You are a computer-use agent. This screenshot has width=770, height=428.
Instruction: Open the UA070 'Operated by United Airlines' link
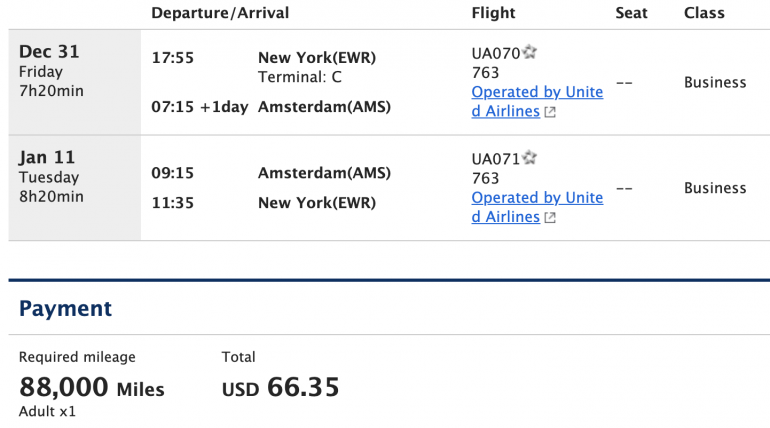(x=537, y=92)
